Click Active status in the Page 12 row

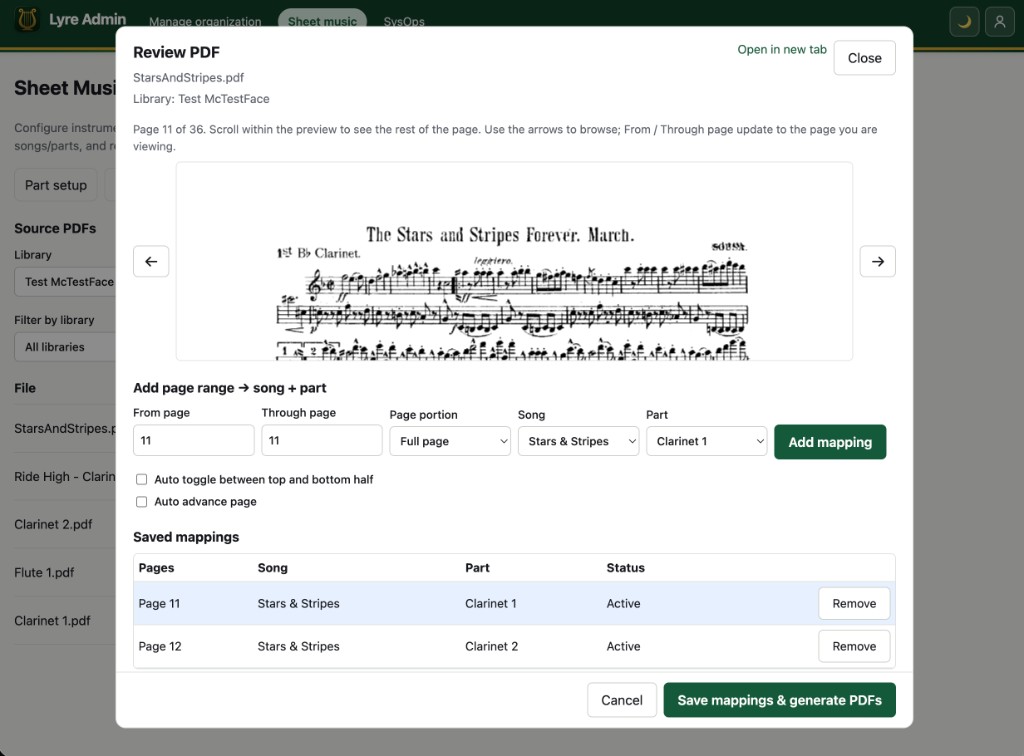pos(623,646)
